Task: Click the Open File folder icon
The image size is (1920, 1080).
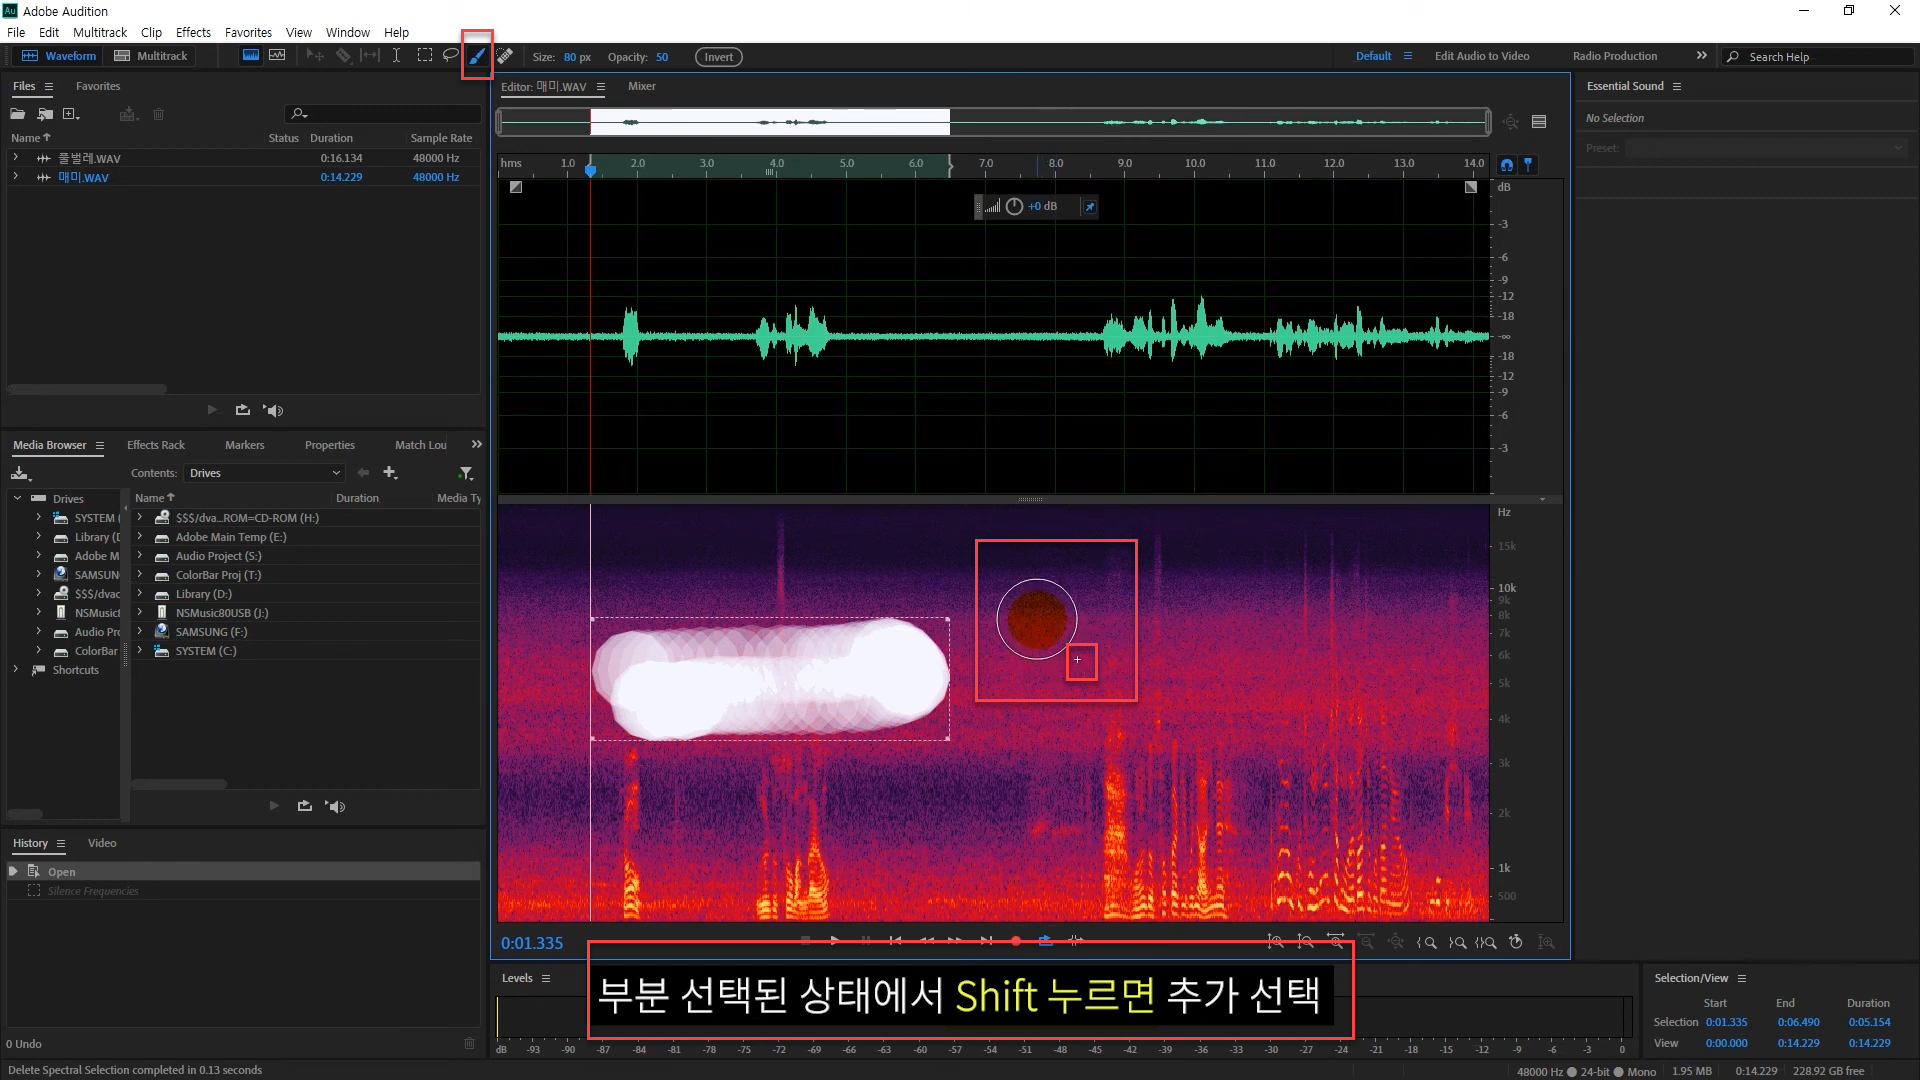Action: (18, 114)
